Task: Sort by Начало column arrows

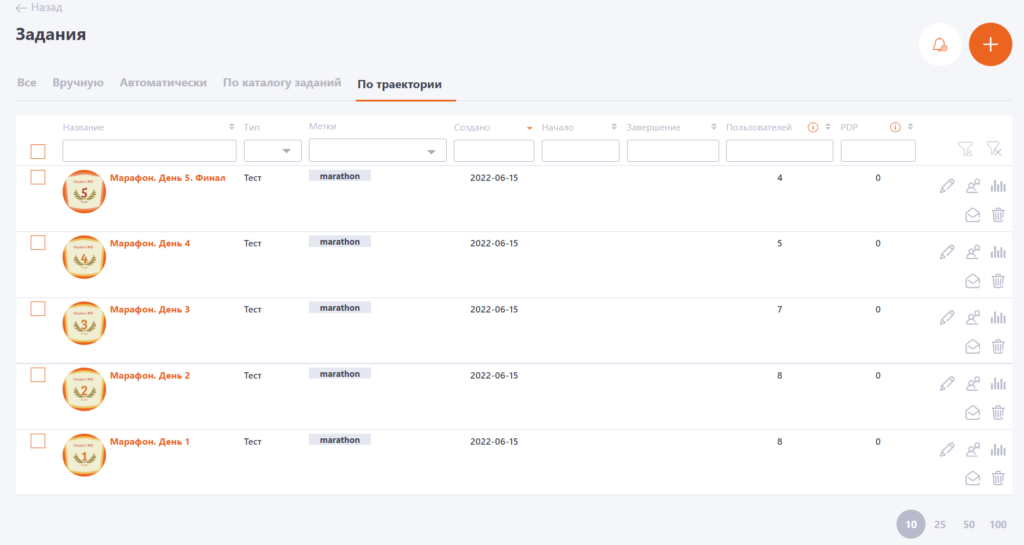Action: tap(614, 127)
